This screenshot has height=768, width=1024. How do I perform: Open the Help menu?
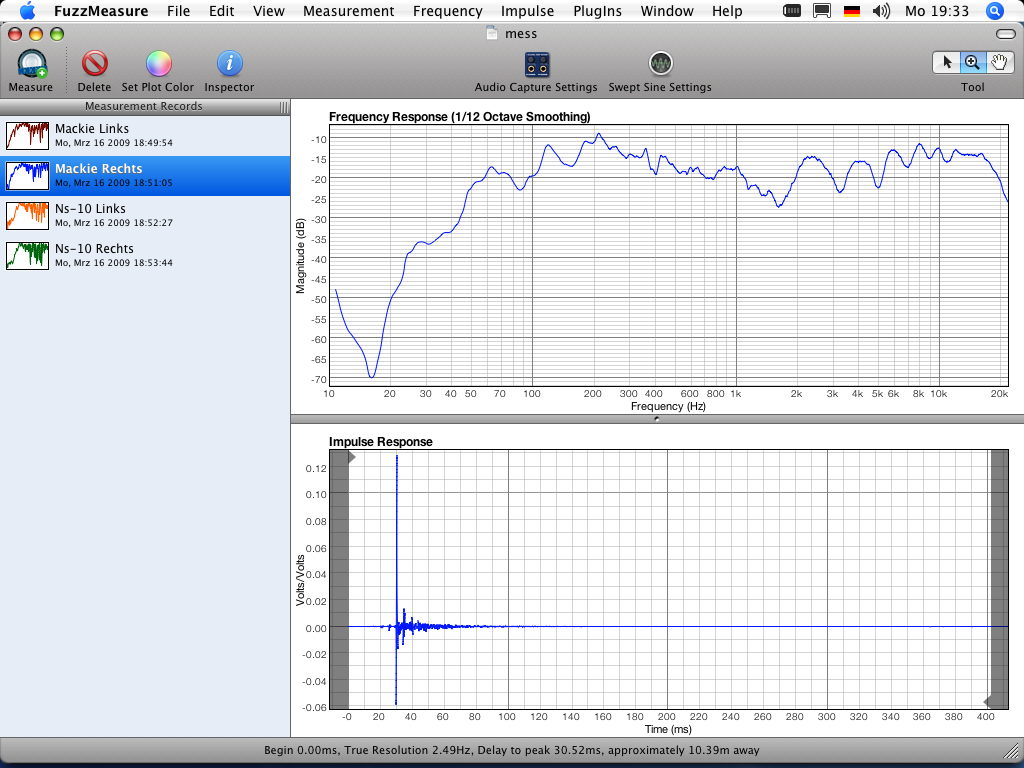coord(727,11)
